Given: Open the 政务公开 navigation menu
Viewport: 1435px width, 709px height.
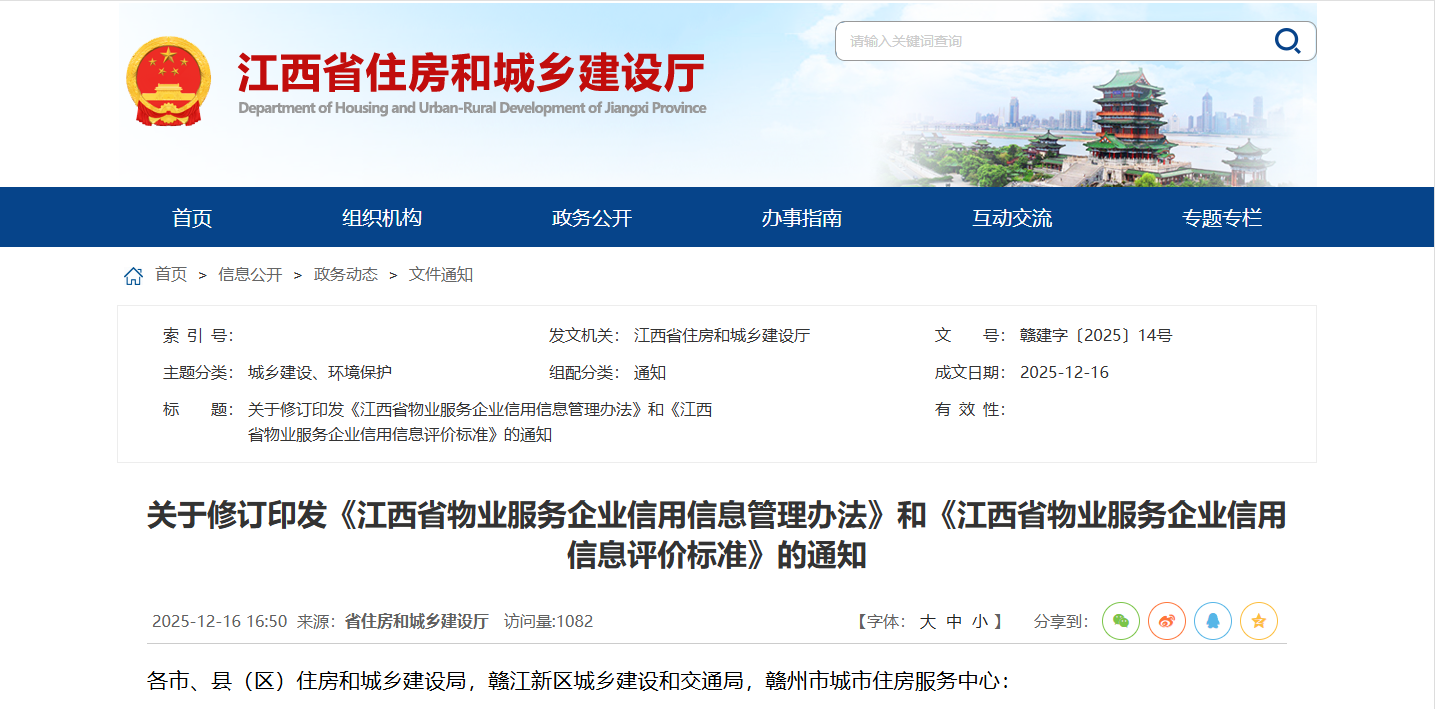Looking at the screenshot, I should (592, 218).
